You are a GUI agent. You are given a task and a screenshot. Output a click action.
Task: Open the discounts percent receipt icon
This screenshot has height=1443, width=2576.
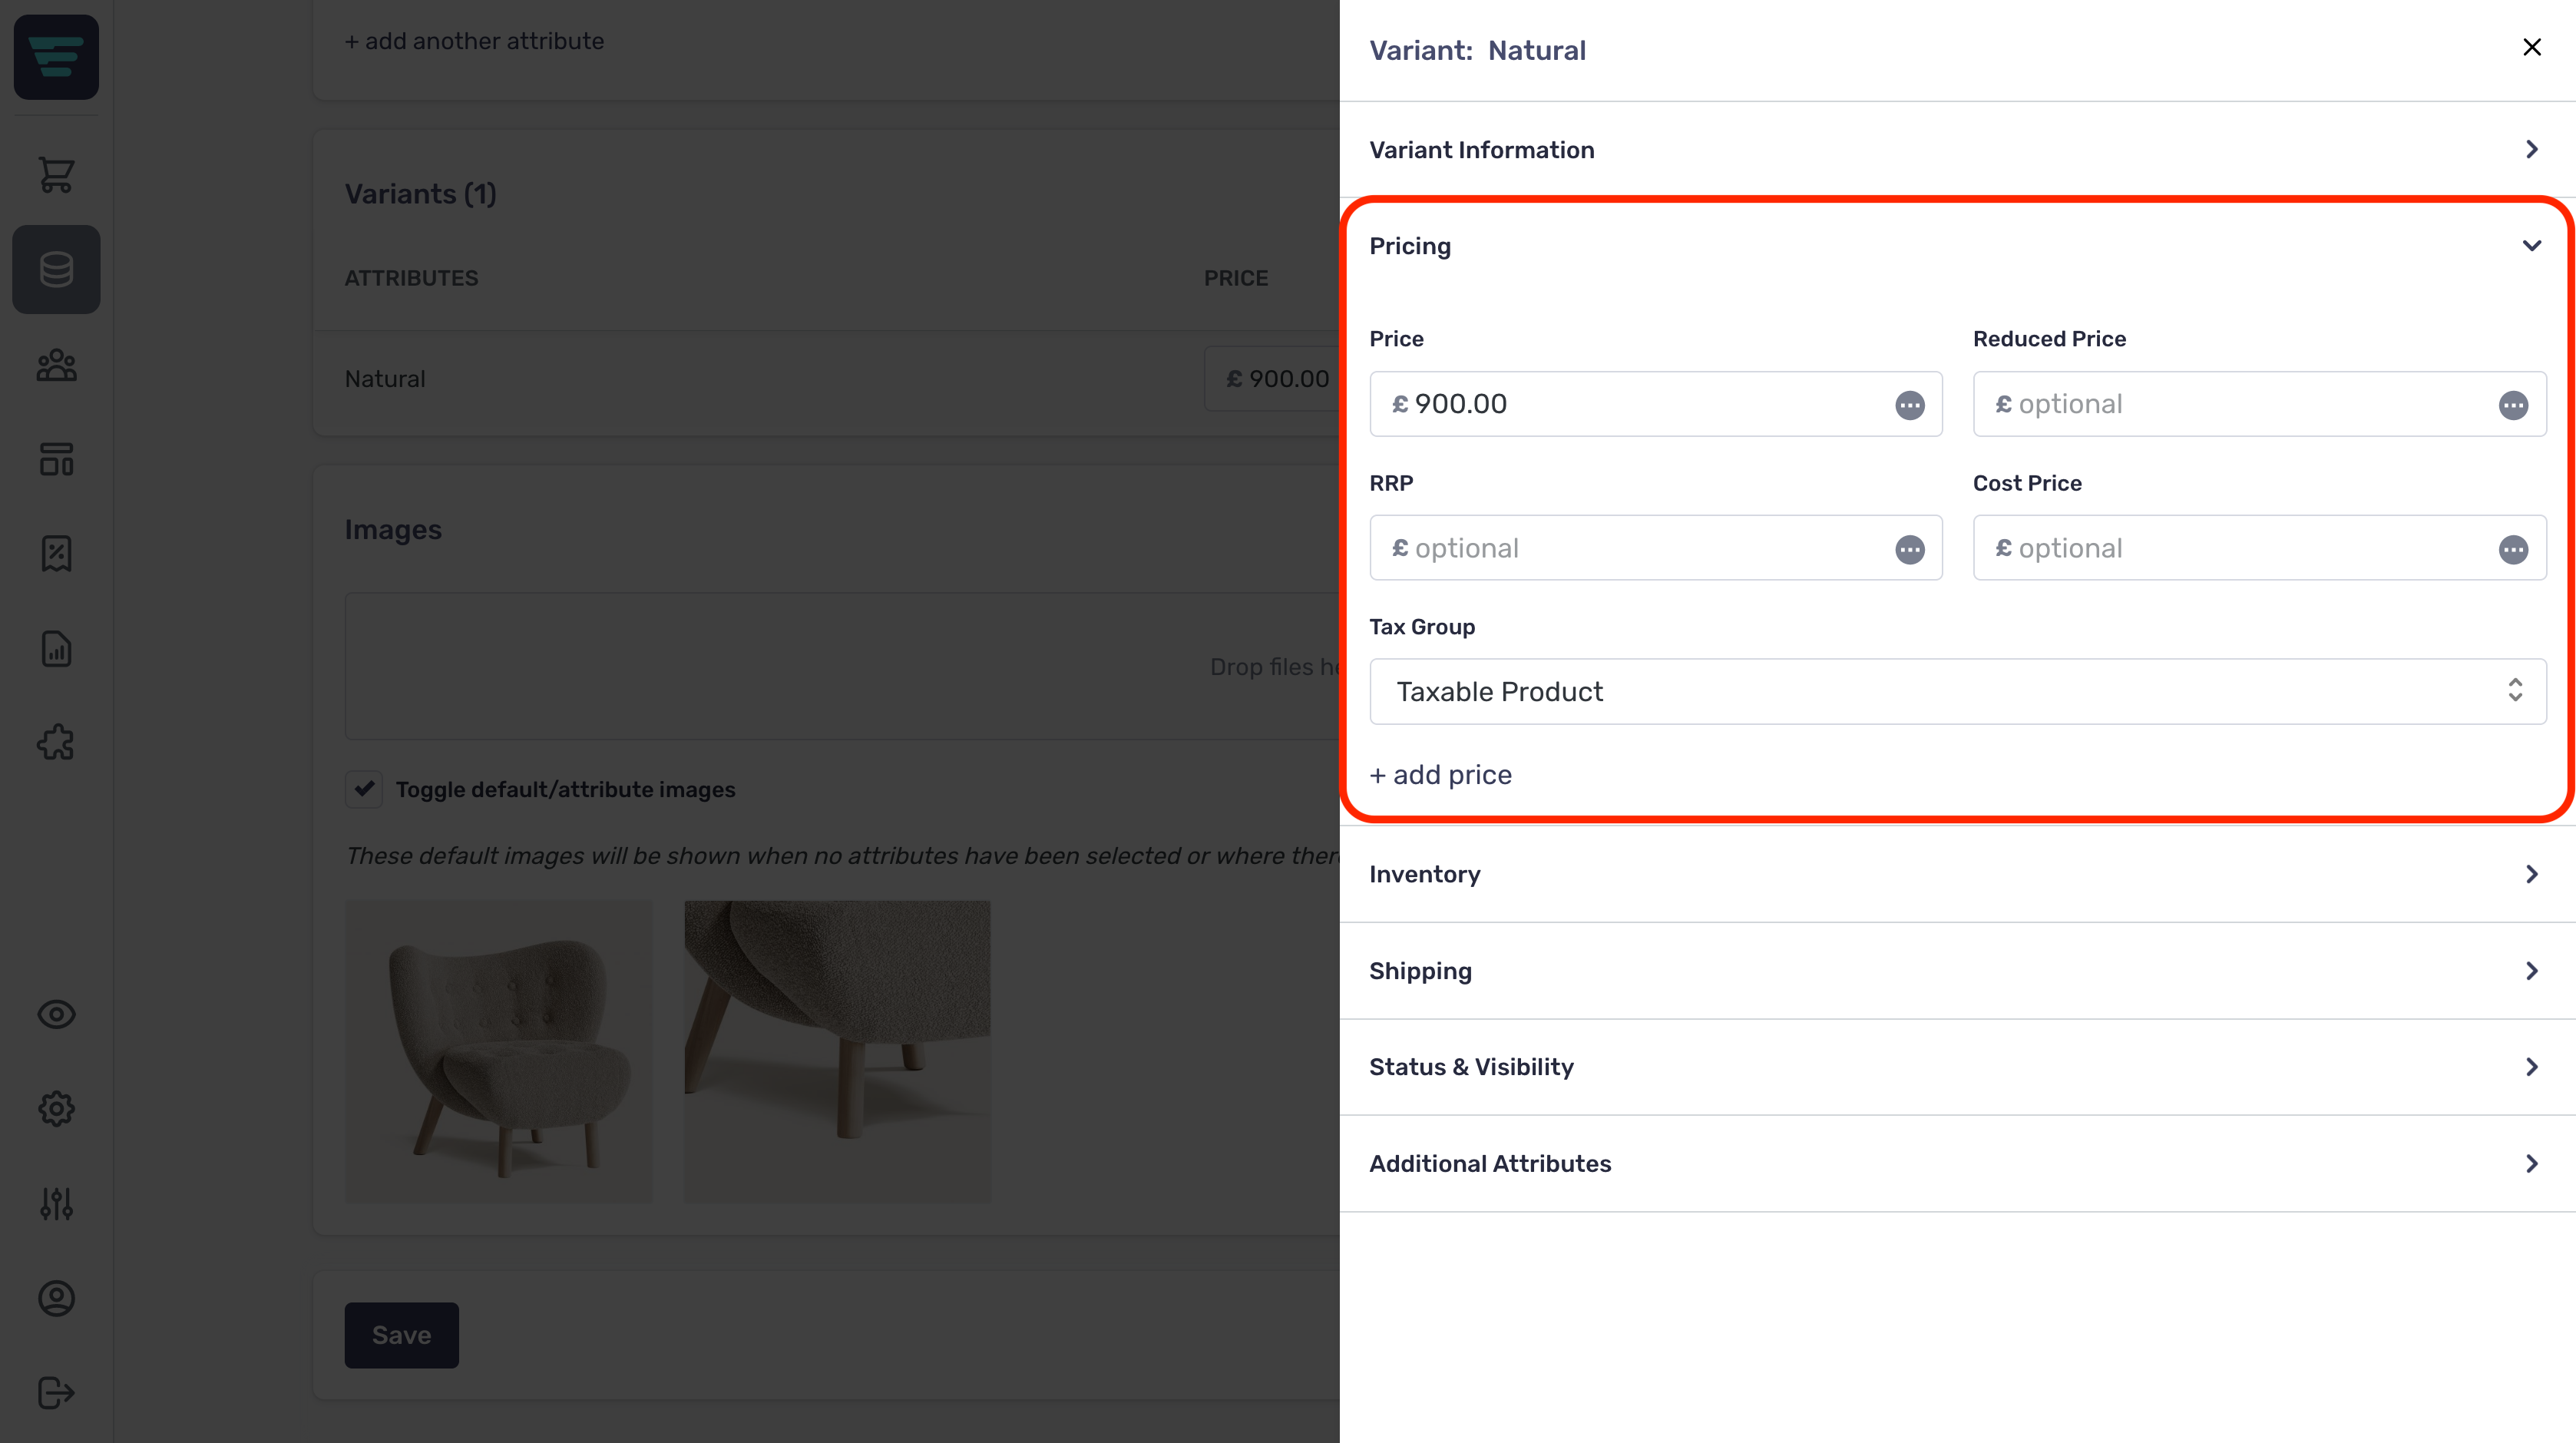[56, 553]
